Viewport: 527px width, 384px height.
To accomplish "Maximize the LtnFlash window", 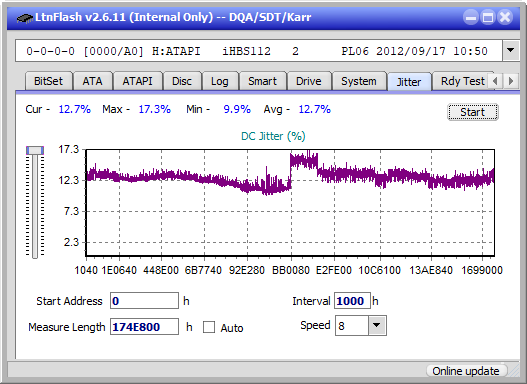I will (488, 17).
